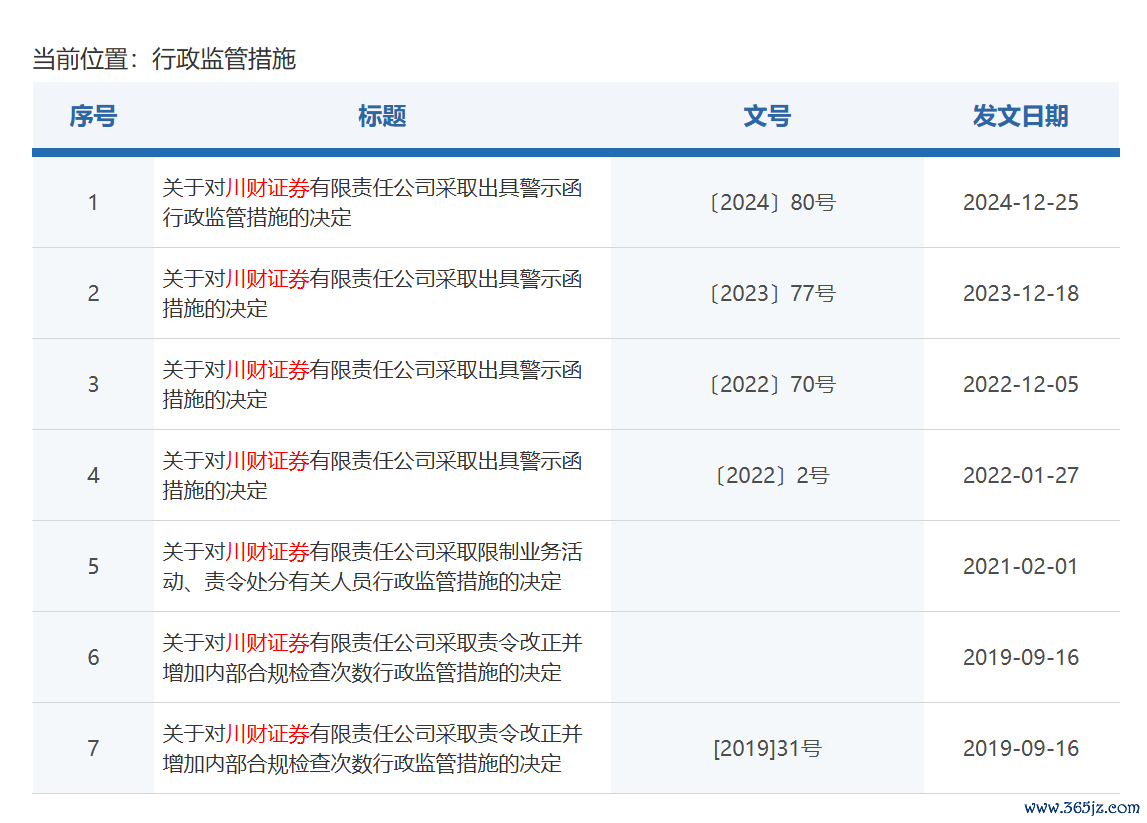
Task: Open the 2022-01-27 川财证券 warning letter decision
Action: (372, 476)
